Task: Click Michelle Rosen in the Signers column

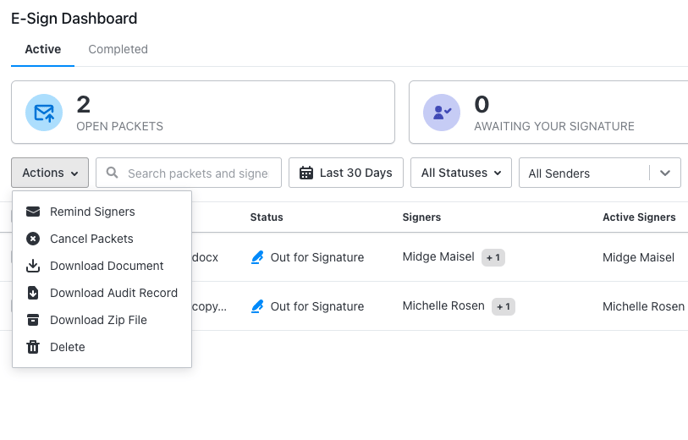Action: pos(443,306)
